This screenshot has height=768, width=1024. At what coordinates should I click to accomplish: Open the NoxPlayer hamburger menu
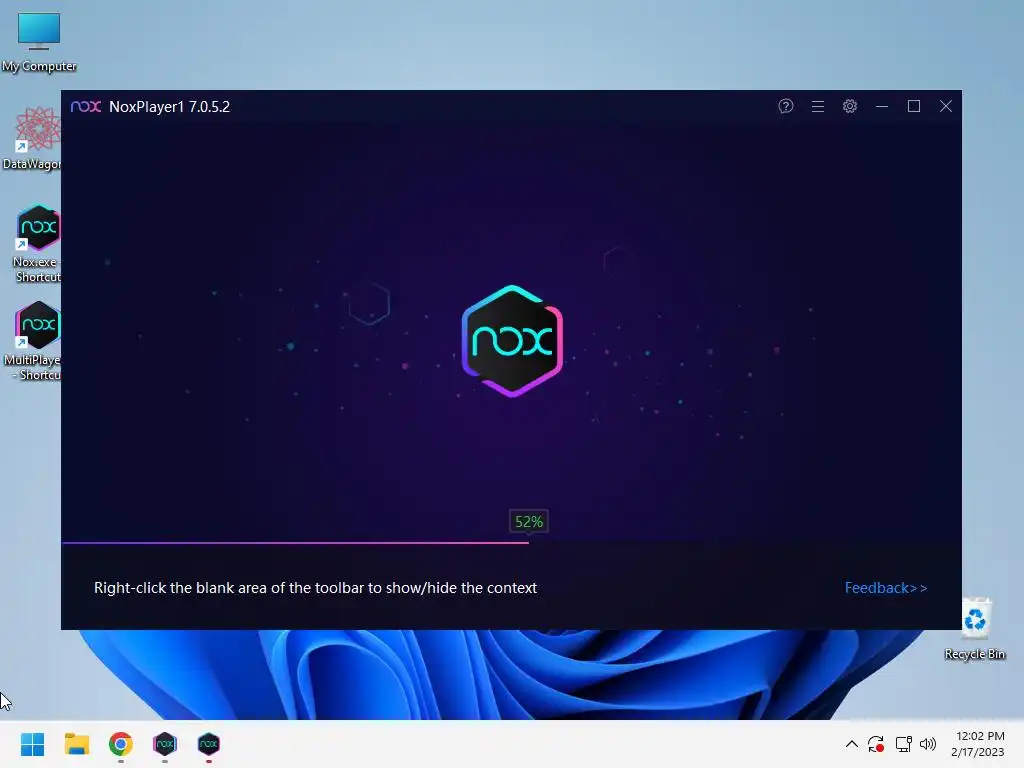click(x=818, y=106)
